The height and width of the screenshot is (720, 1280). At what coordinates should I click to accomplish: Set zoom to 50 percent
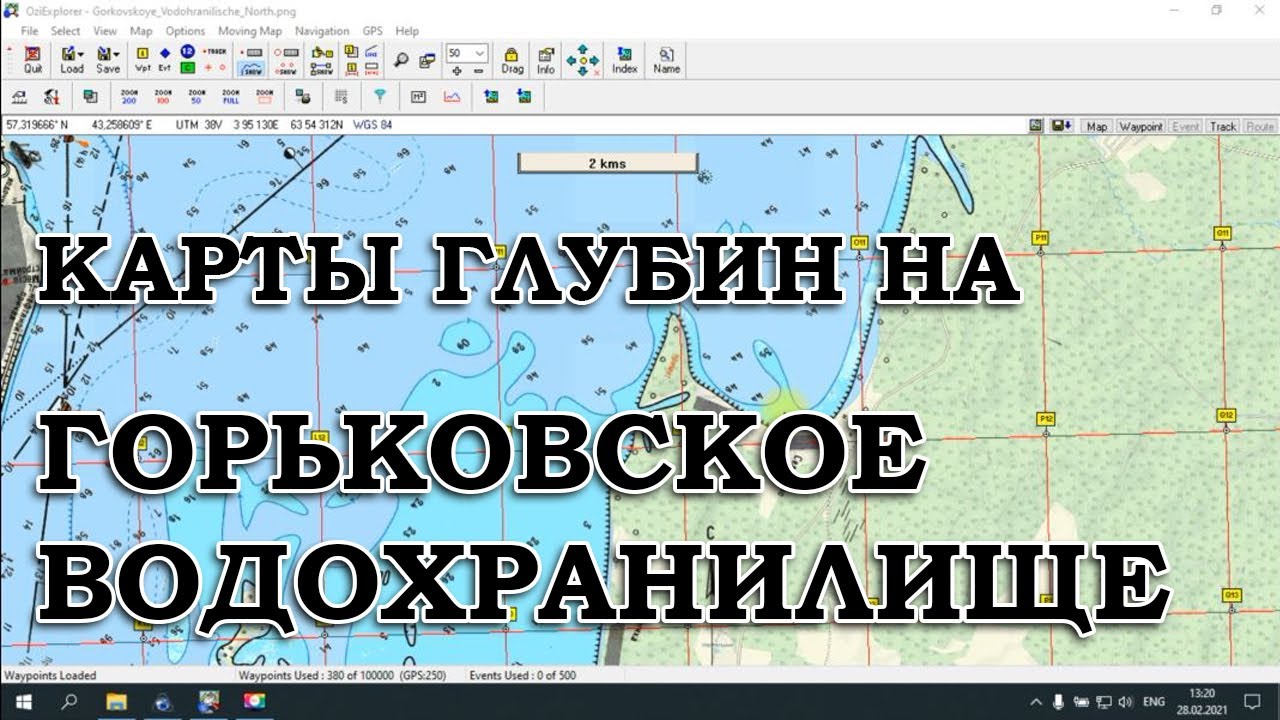tap(196, 97)
